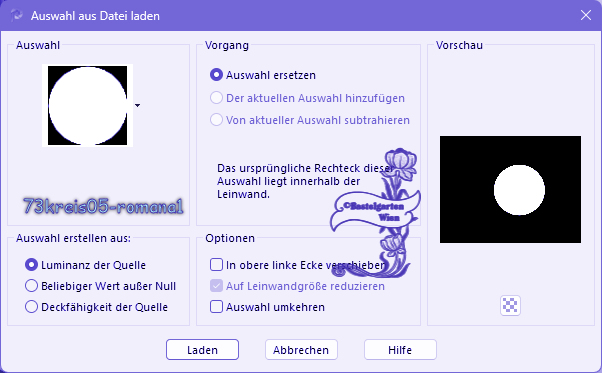Click the Laden button
Screen dimensions: 602x373
pyautogui.click(x=202, y=350)
